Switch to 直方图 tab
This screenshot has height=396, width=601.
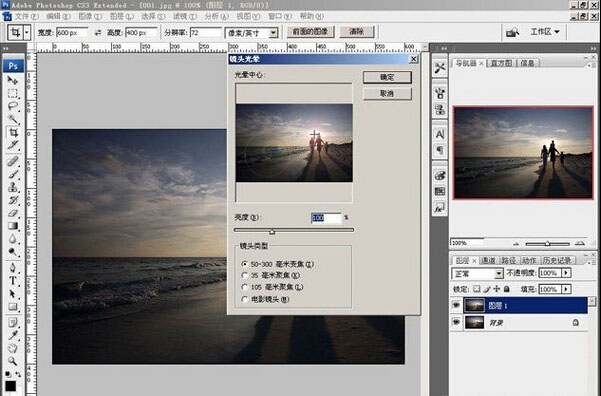click(501, 63)
